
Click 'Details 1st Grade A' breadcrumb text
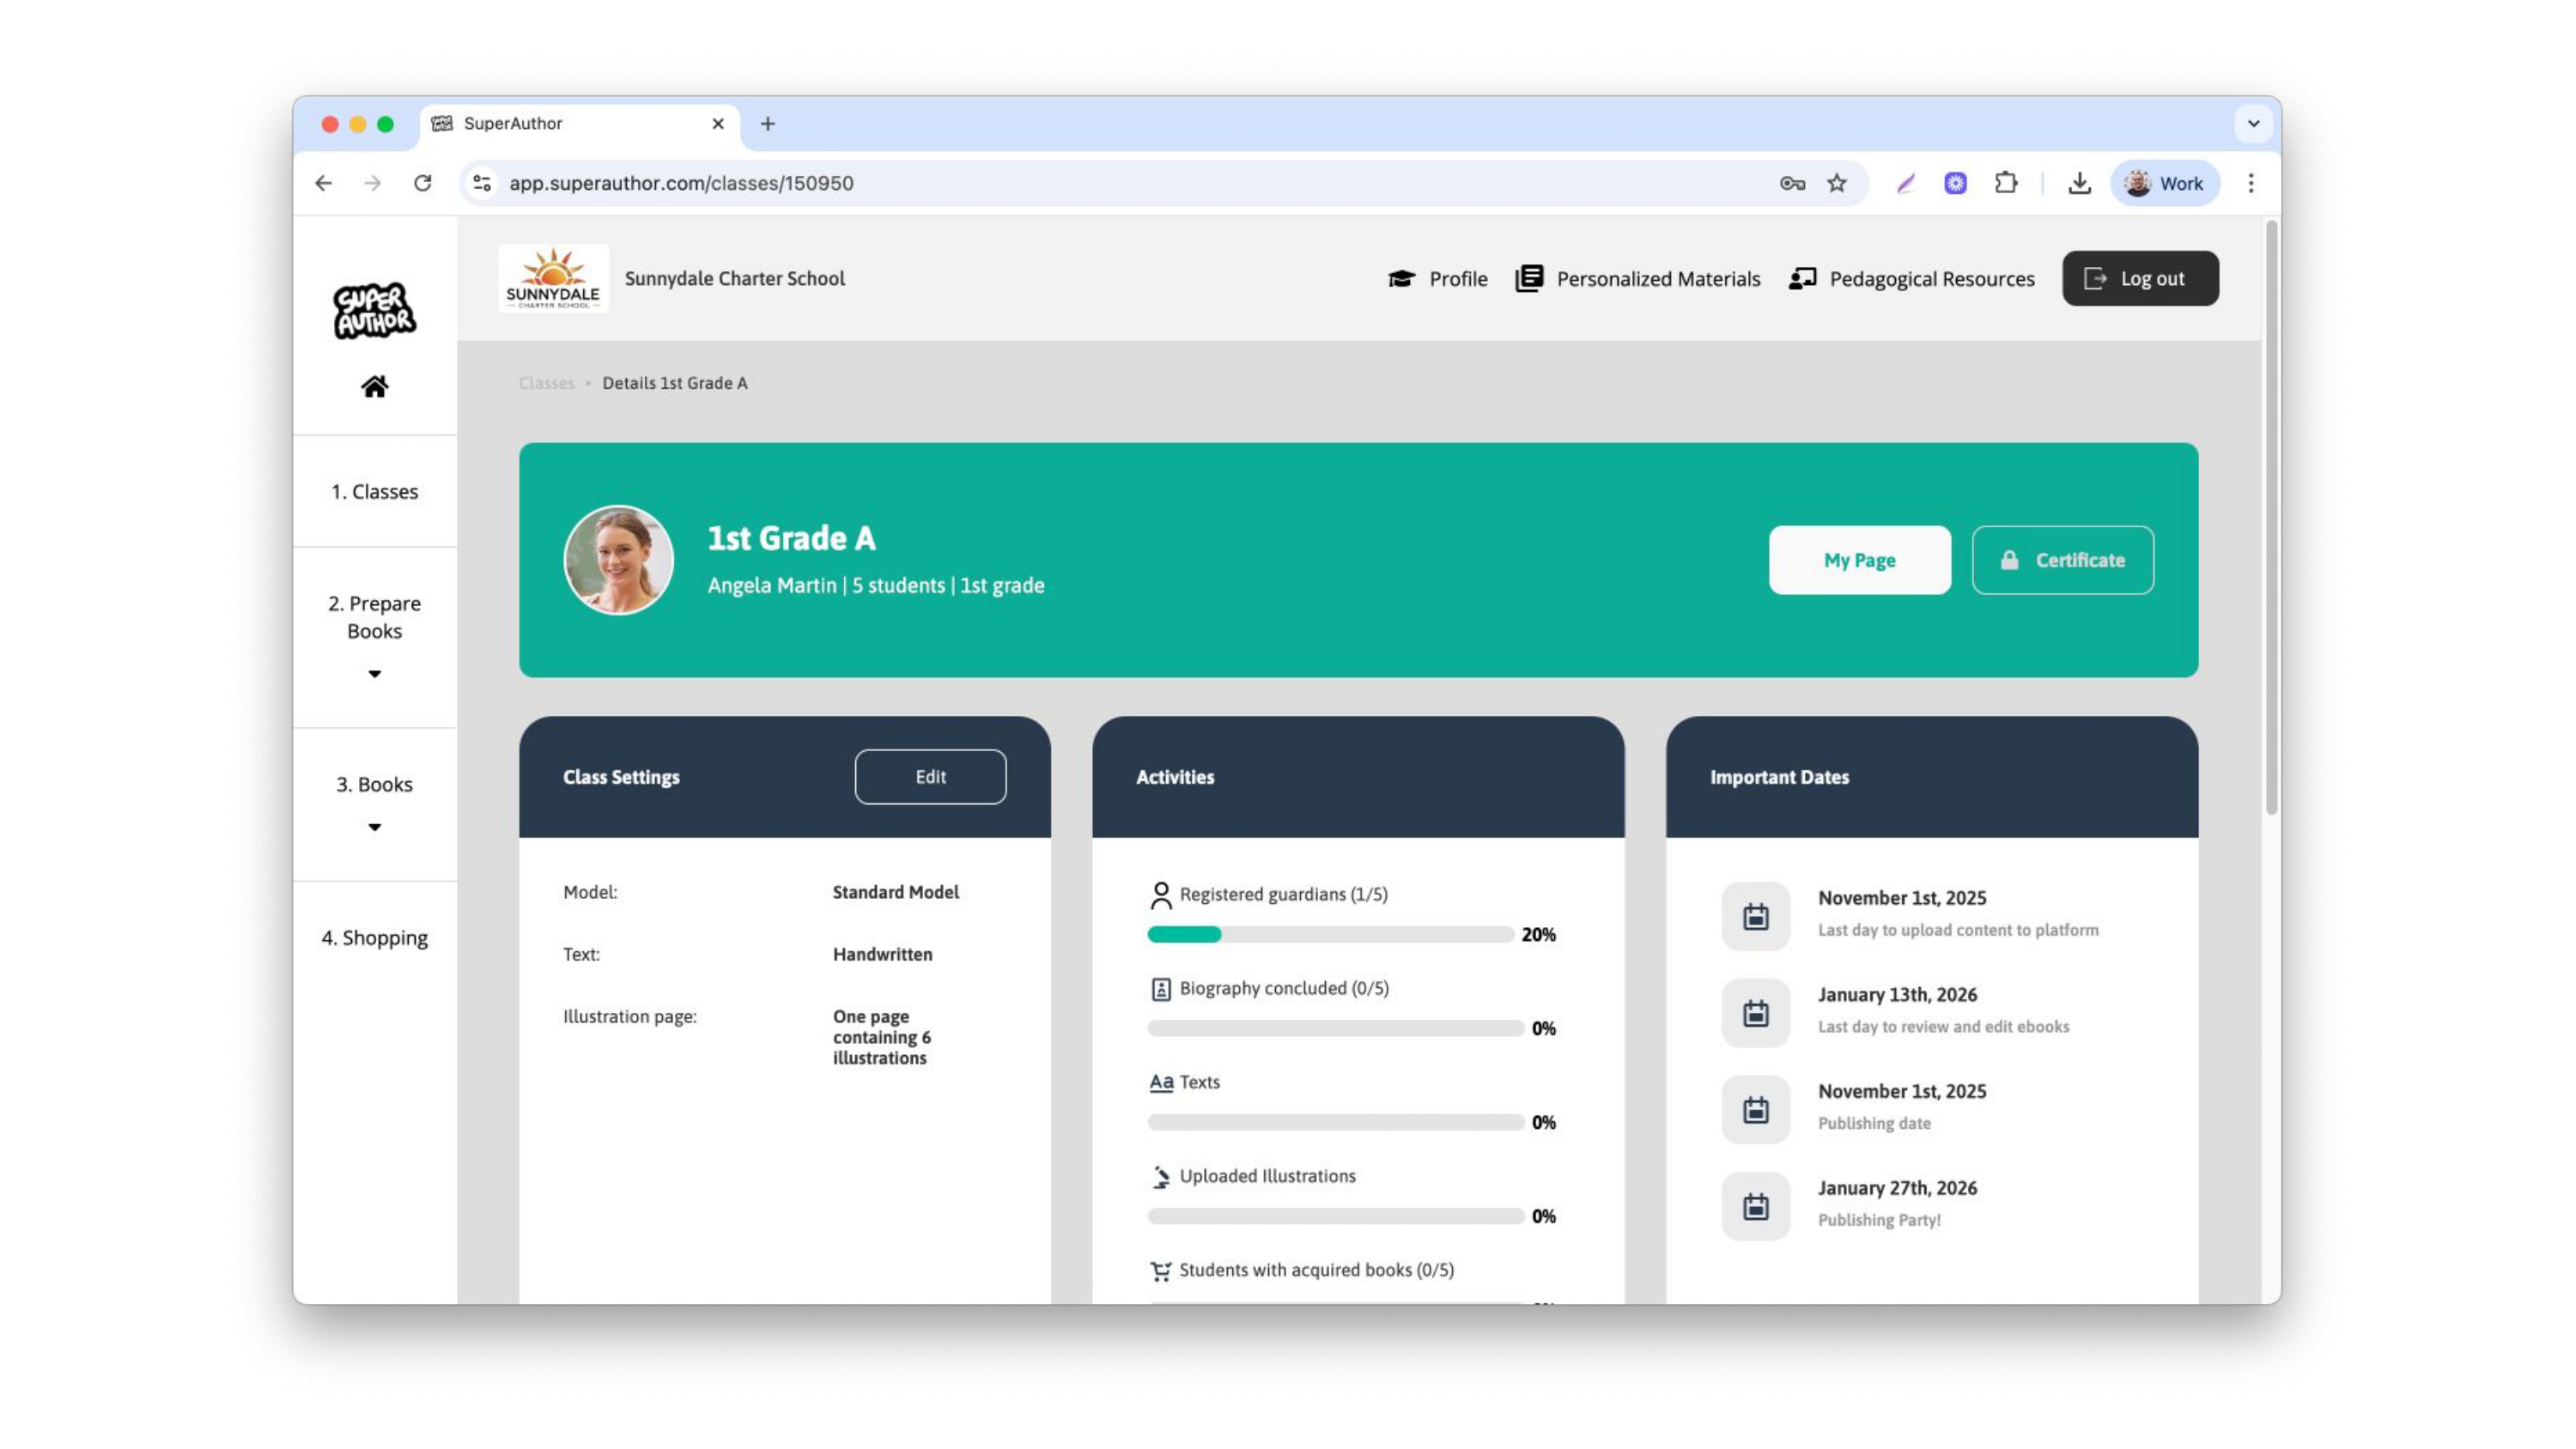click(674, 383)
